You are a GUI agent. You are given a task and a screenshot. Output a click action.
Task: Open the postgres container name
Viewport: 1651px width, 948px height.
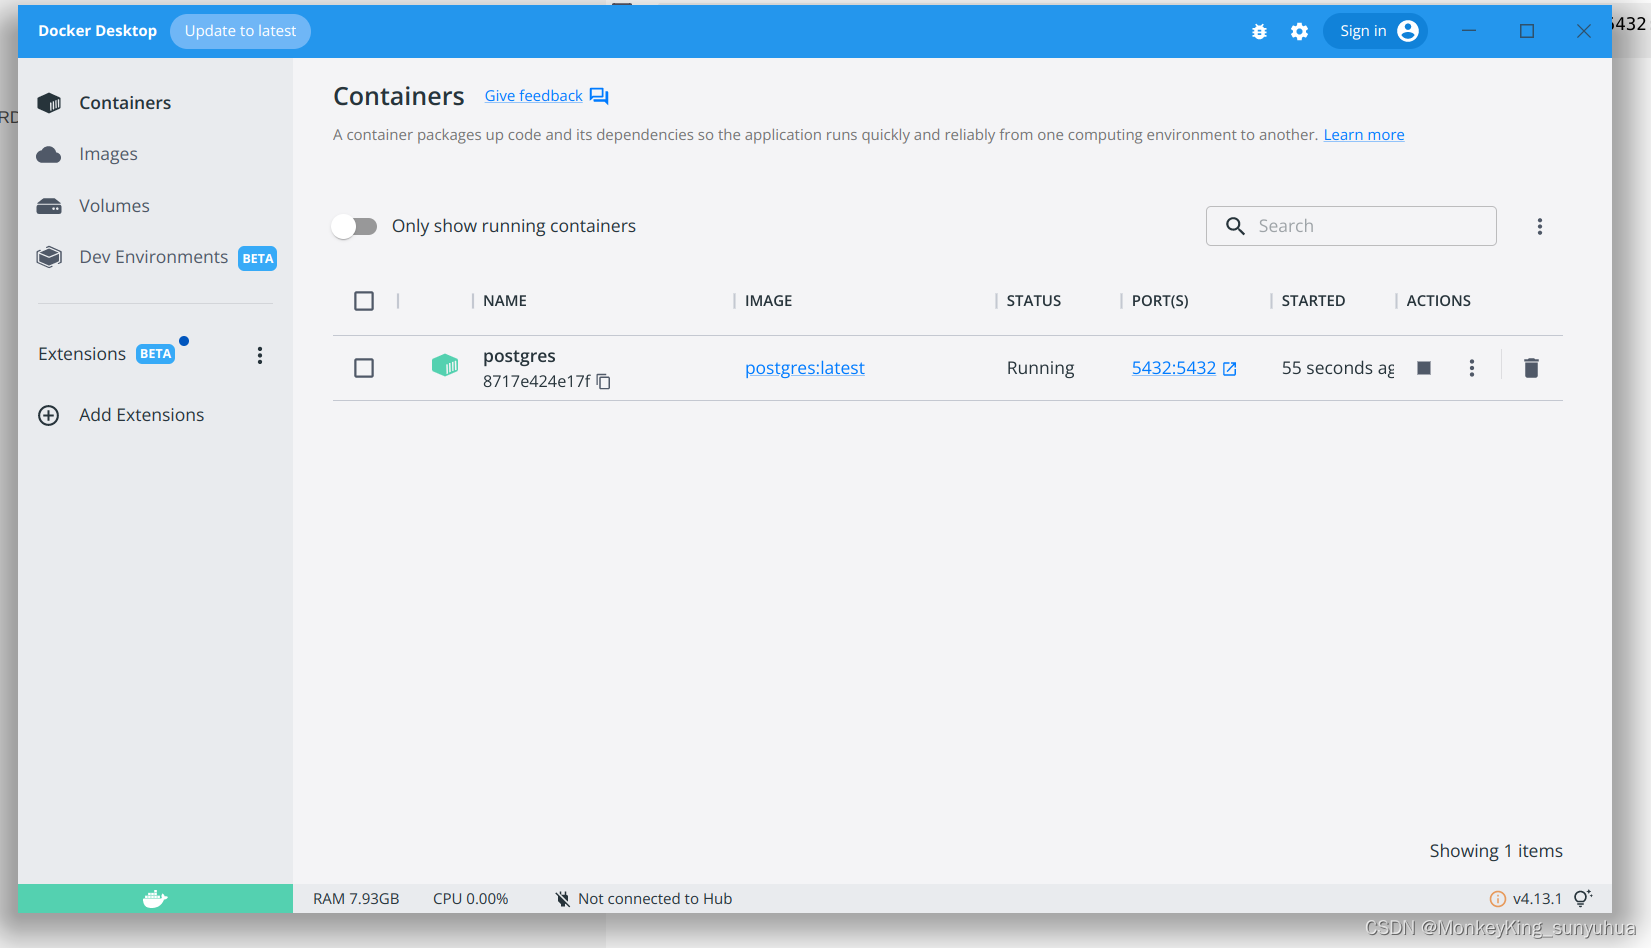pos(519,356)
